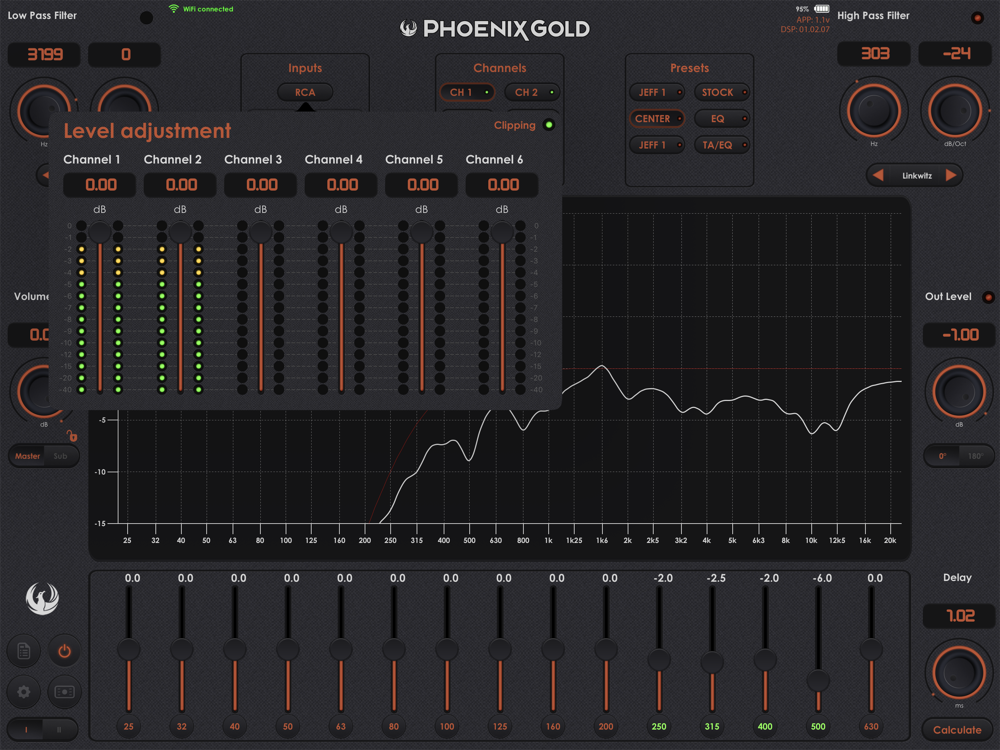Adjust the Channel 6 level fader
1000x750 pixels.
(x=502, y=231)
